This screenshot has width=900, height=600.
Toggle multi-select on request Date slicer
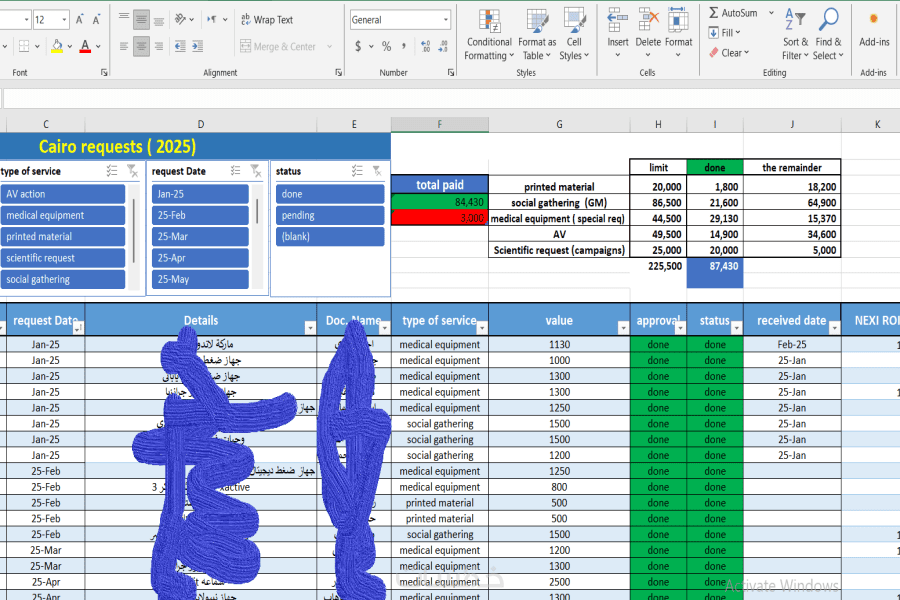point(235,171)
